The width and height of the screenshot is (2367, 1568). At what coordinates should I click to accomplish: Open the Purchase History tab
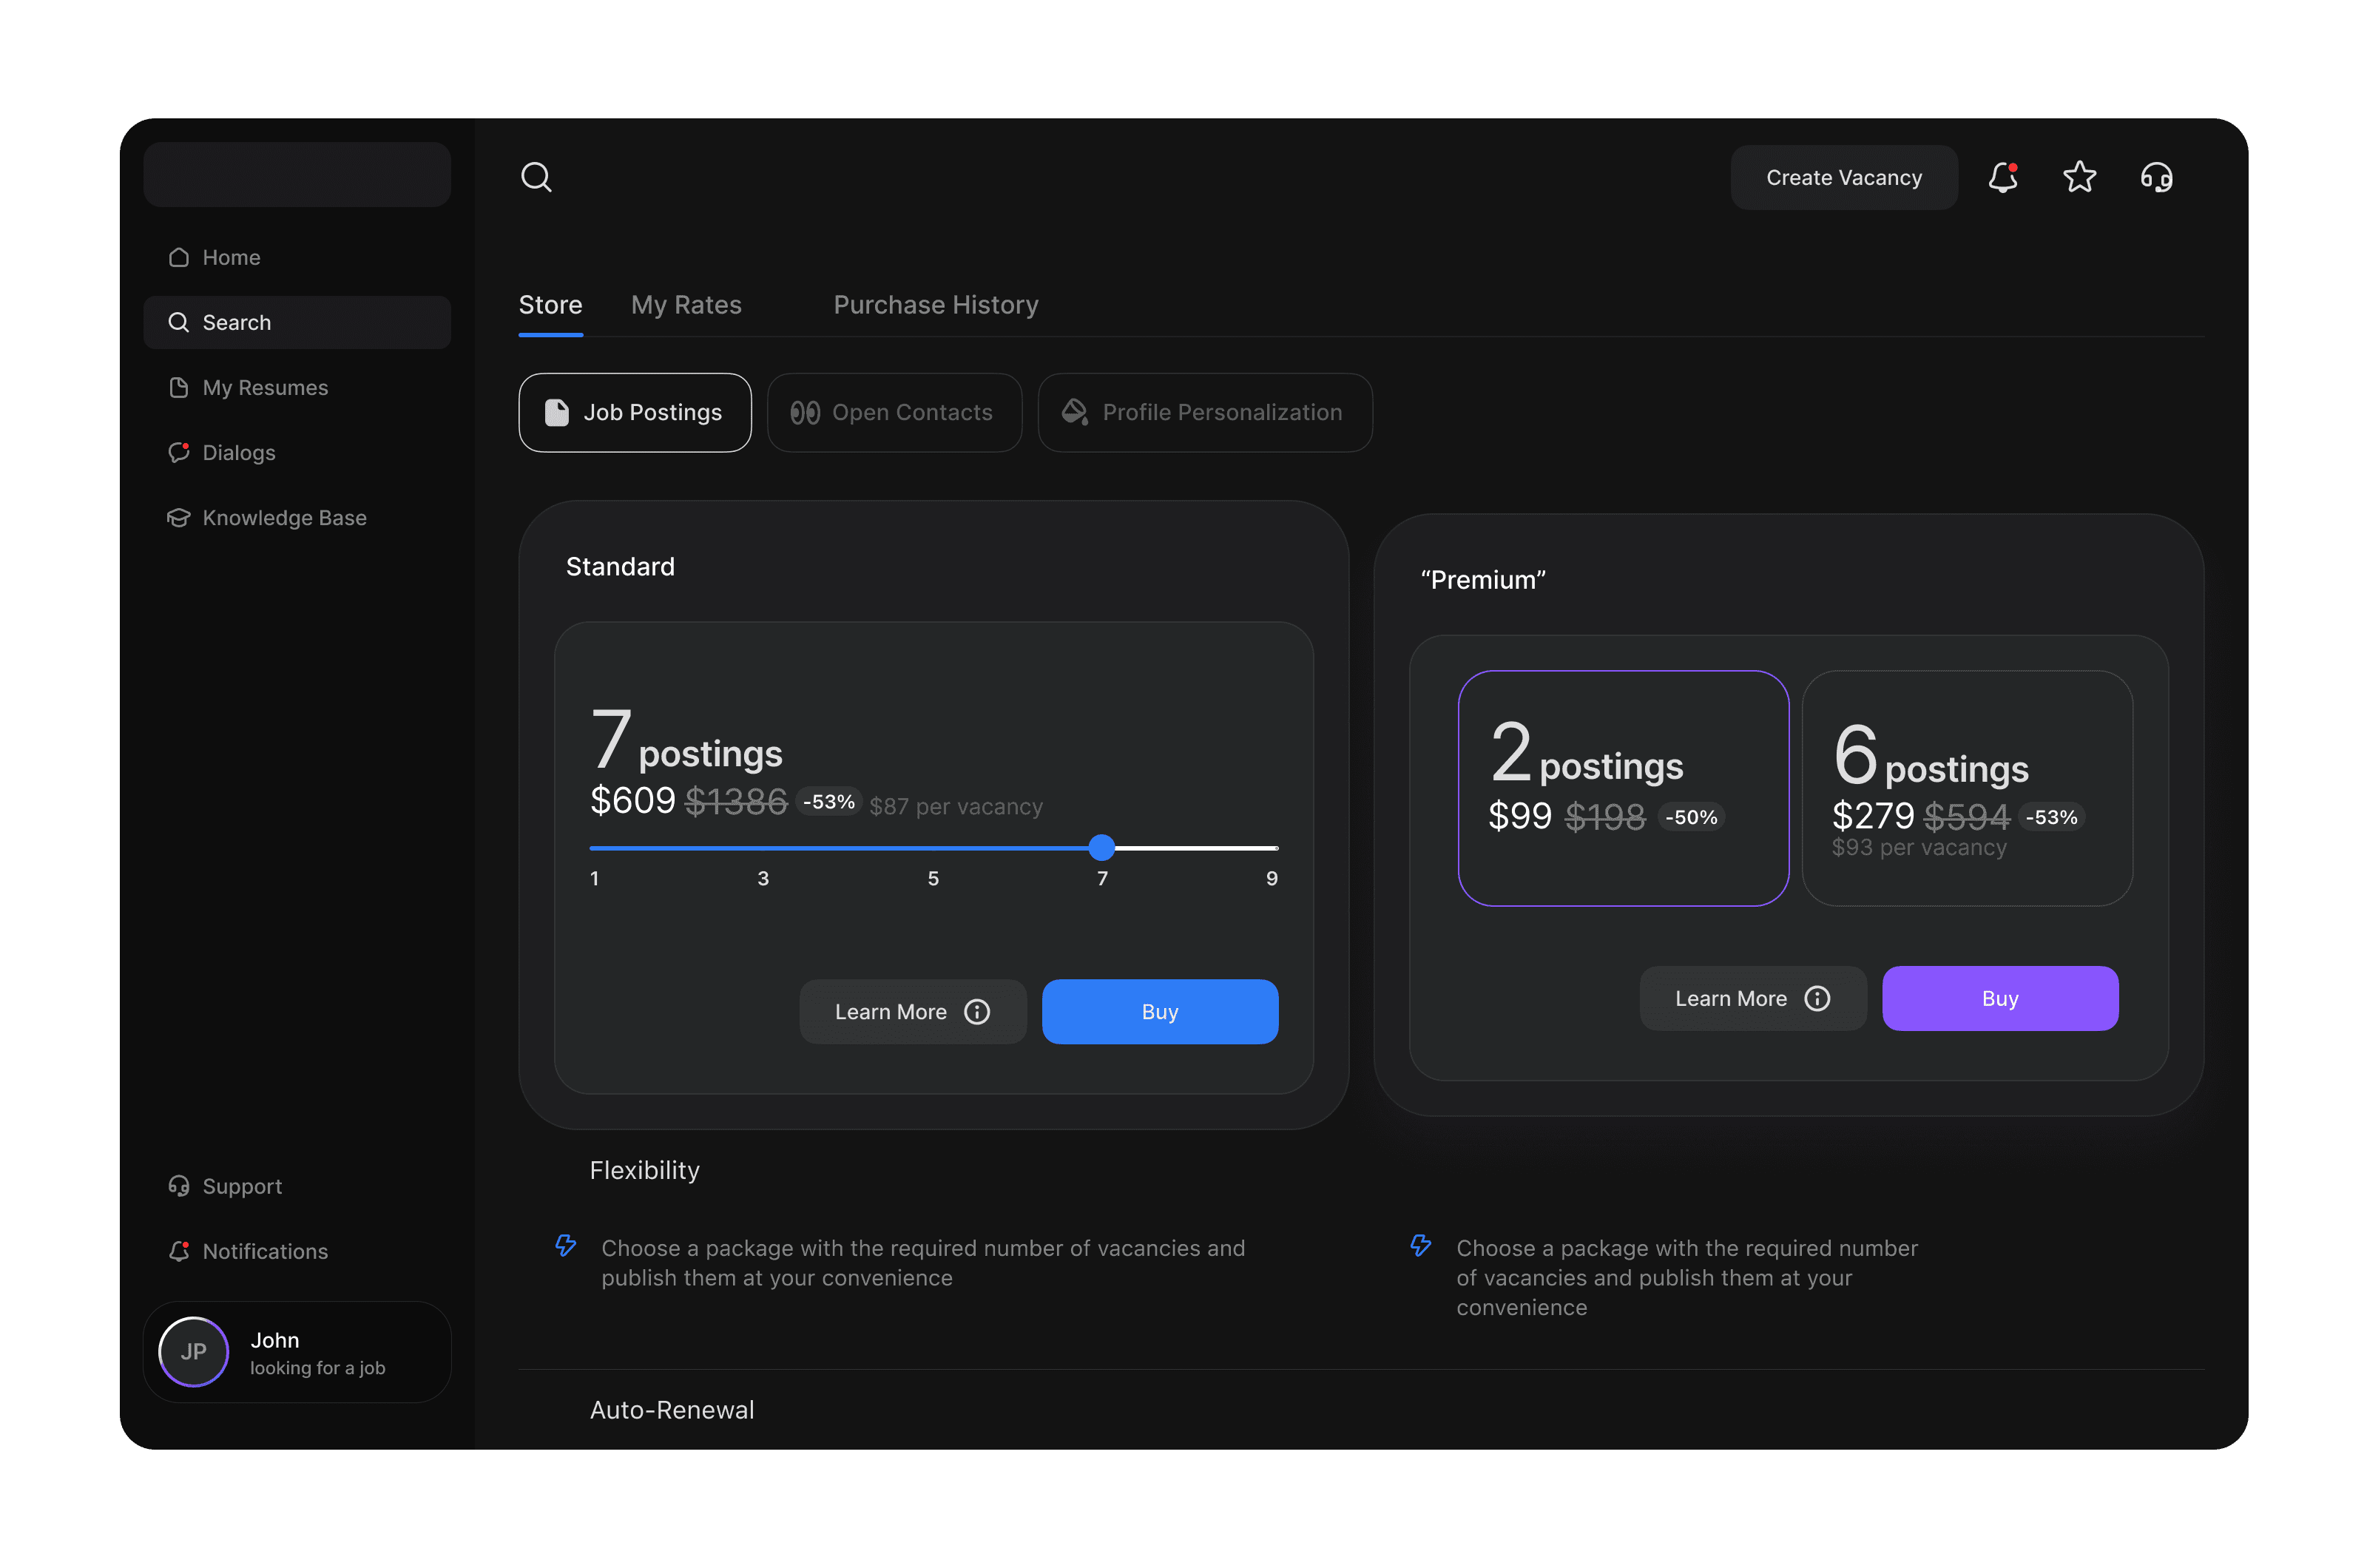[x=936, y=305]
